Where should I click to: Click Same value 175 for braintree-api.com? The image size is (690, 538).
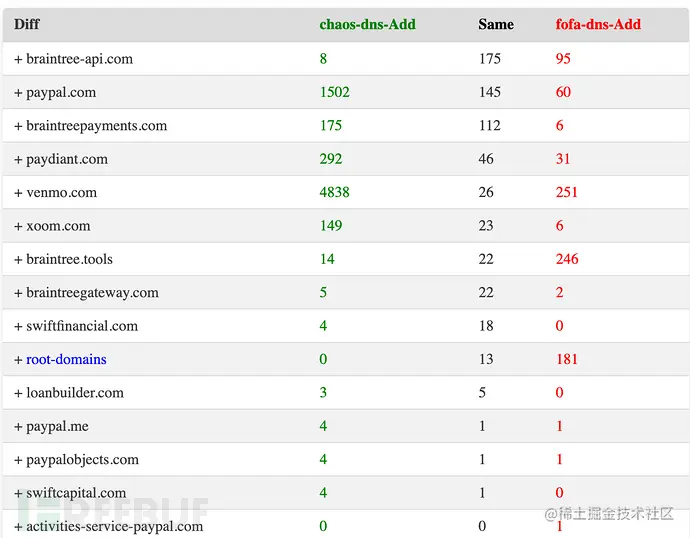click(x=490, y=59)
